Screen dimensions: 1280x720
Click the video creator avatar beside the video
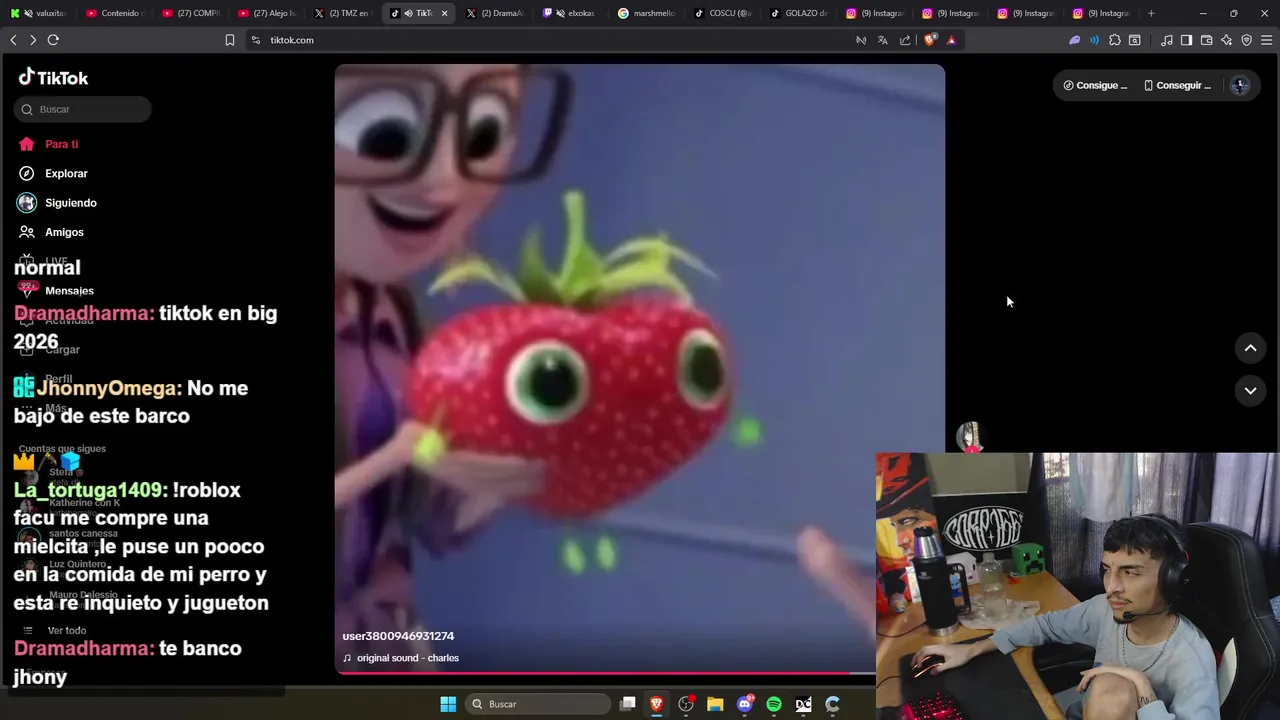[x=968, y=436]
